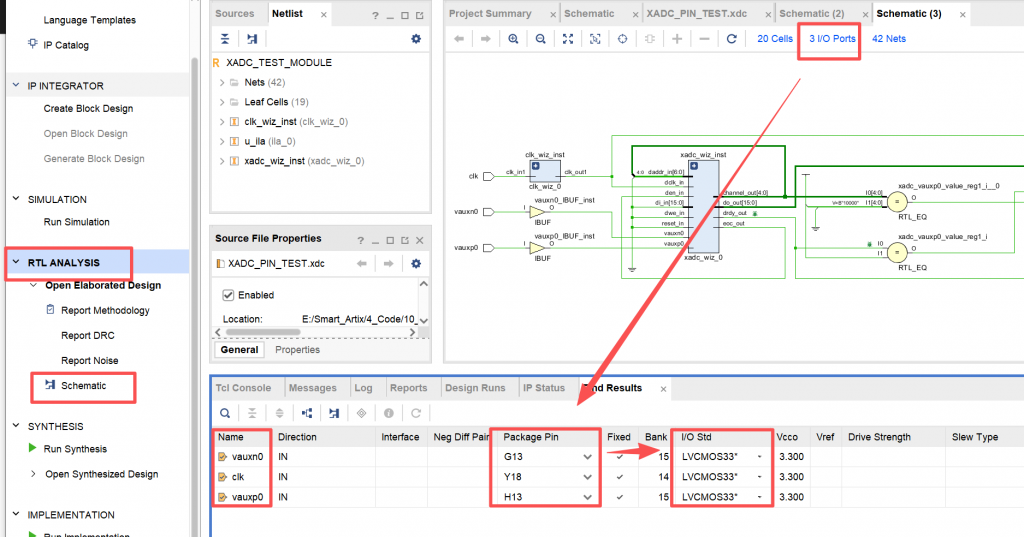Image resolution: width=1024 pixels, height=537 pixels.
Task: Toggle the Enabled checkbox for XADC_PIN_TEST.xdc
Action: pos(227,295)
